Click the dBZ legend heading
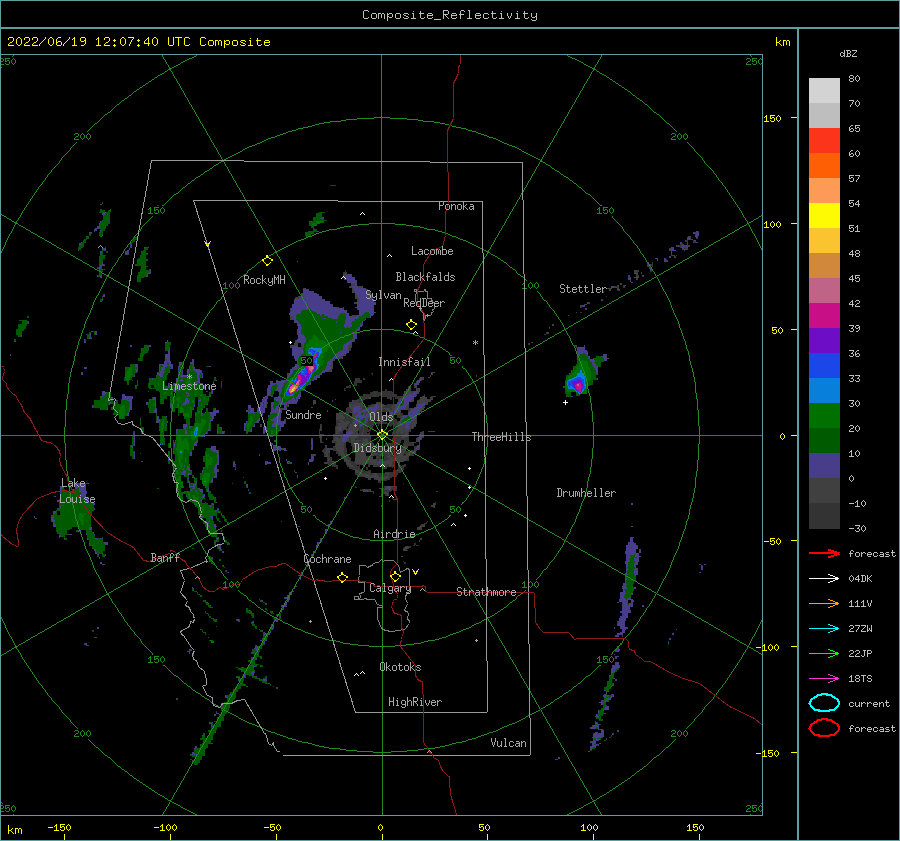Image resolution: width=900 pixels, height=841 pixels. click(848, 53)
